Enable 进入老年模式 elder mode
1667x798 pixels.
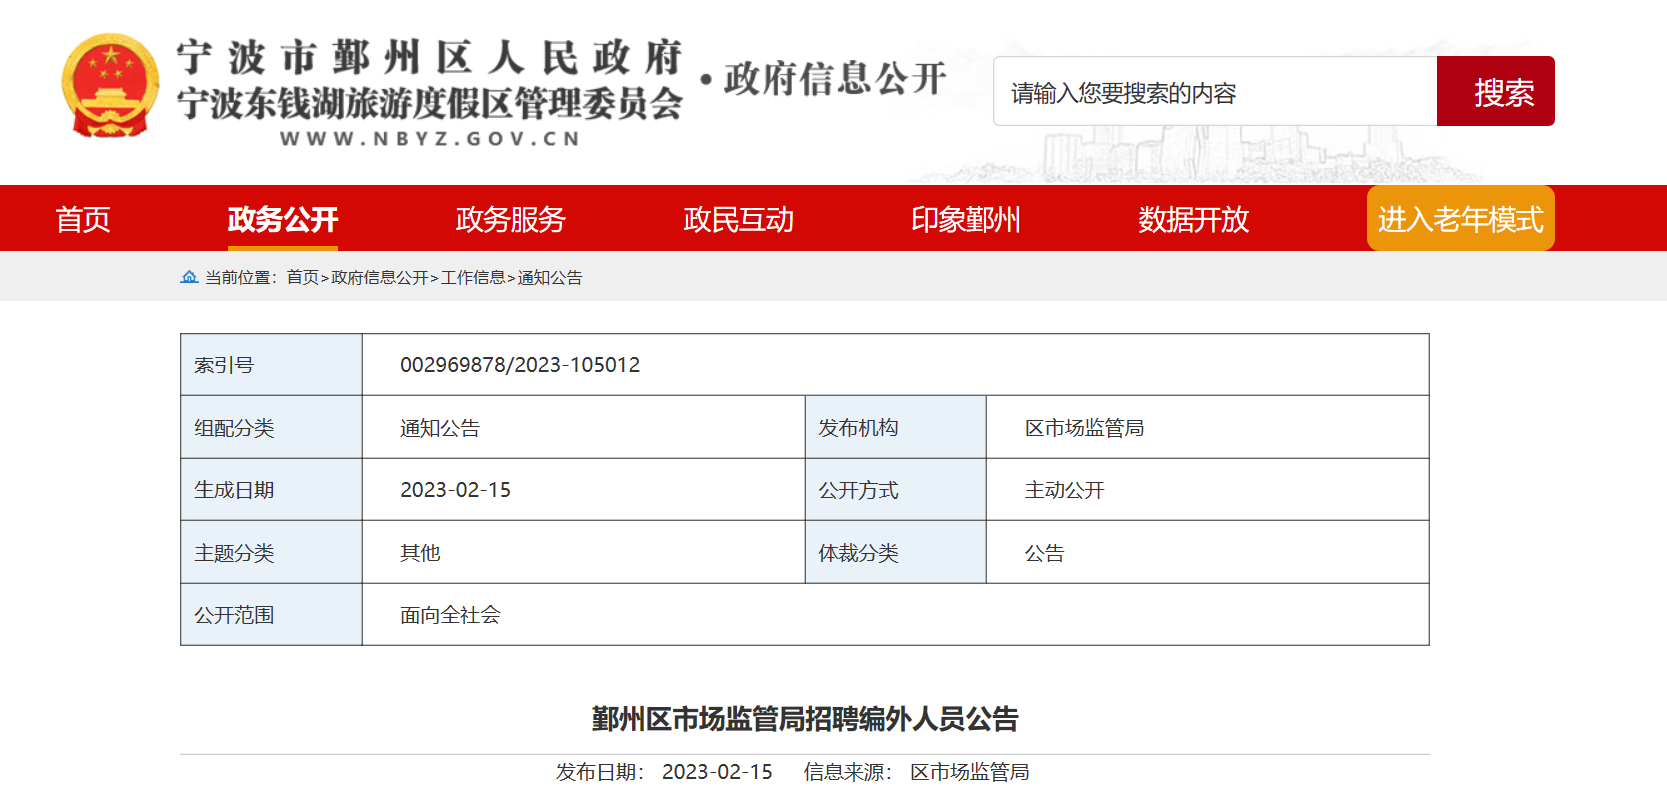click(x=1461, y=218)
